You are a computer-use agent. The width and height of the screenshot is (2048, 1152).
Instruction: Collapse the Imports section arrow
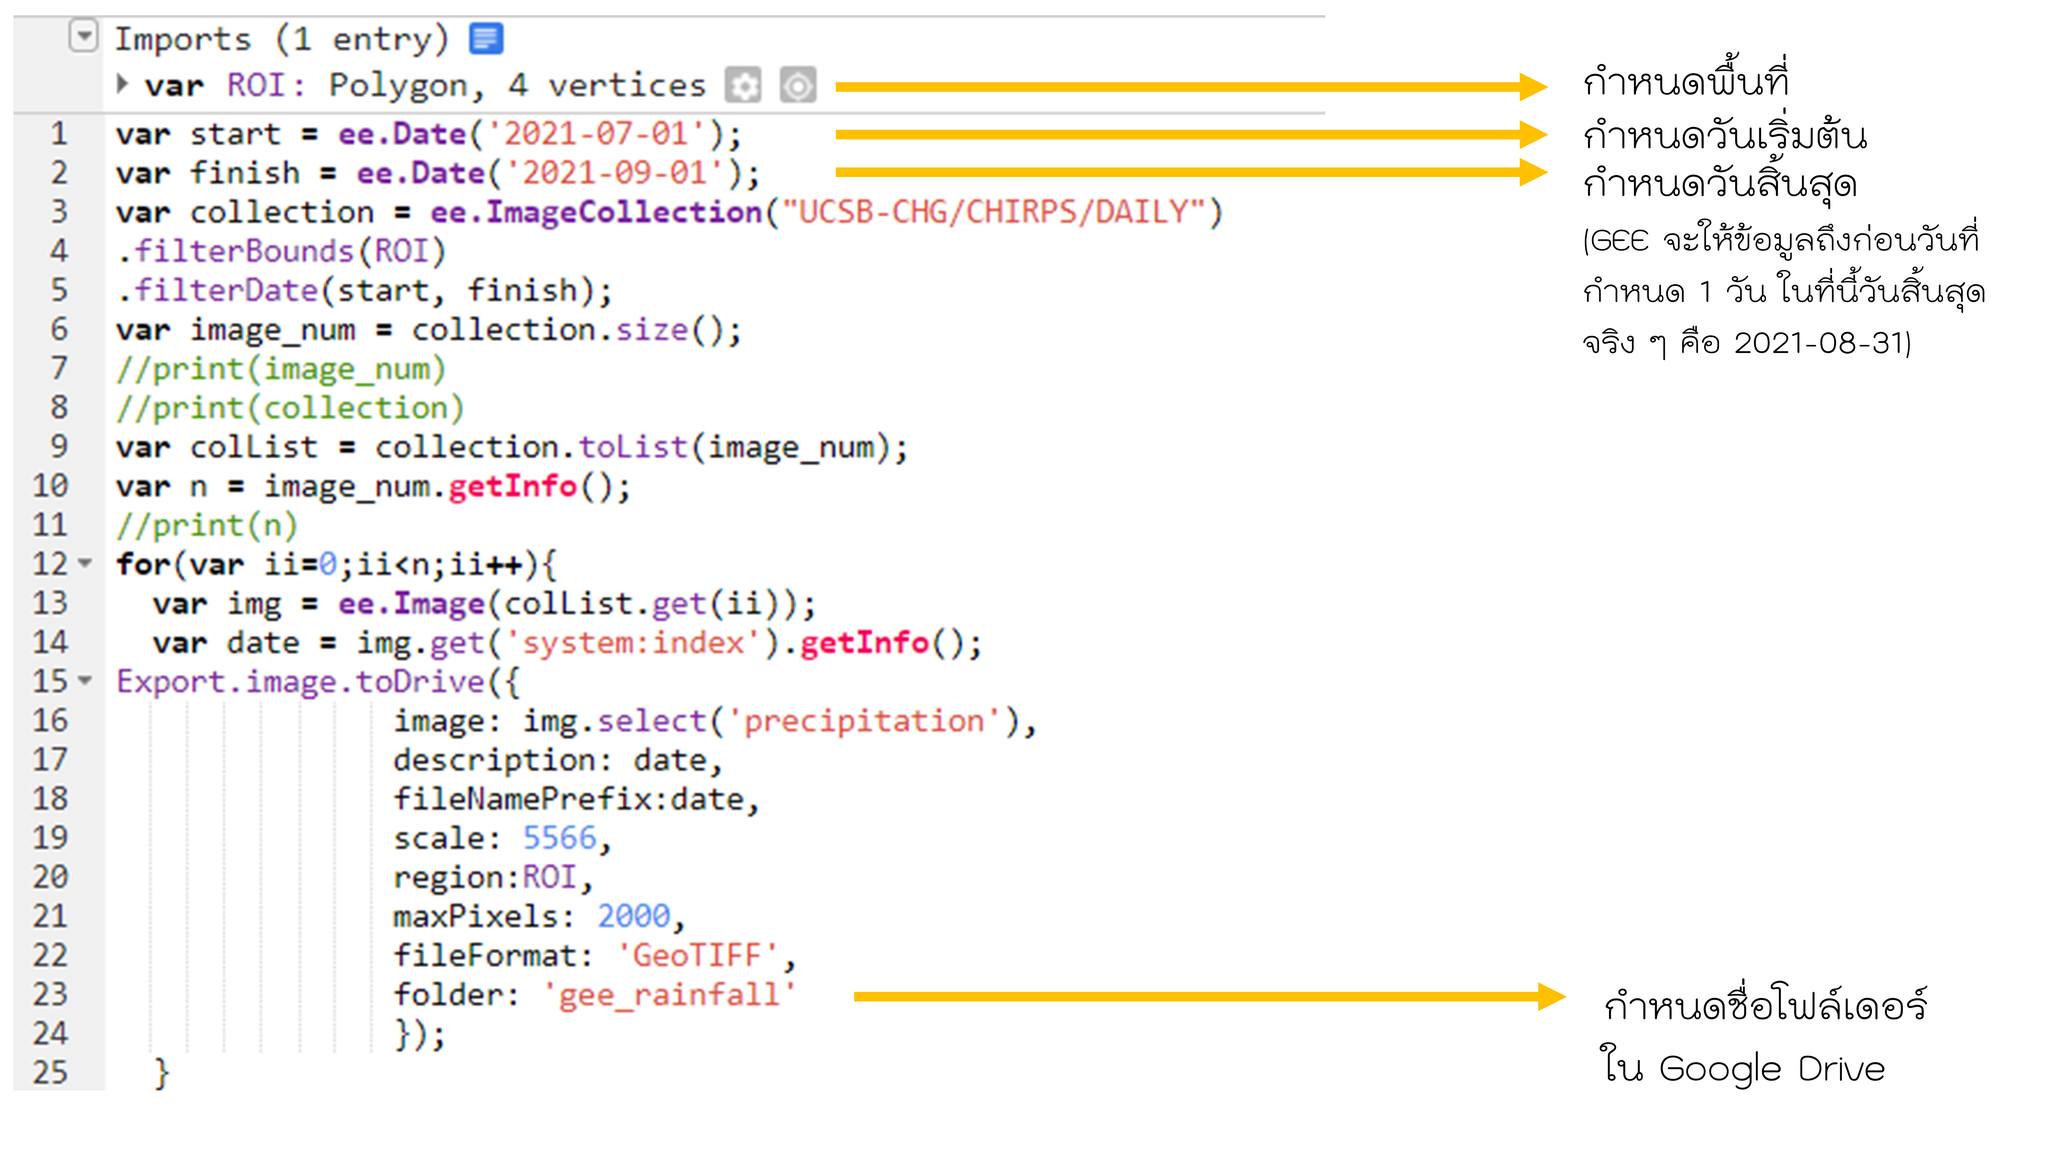[x=83, y=37]
